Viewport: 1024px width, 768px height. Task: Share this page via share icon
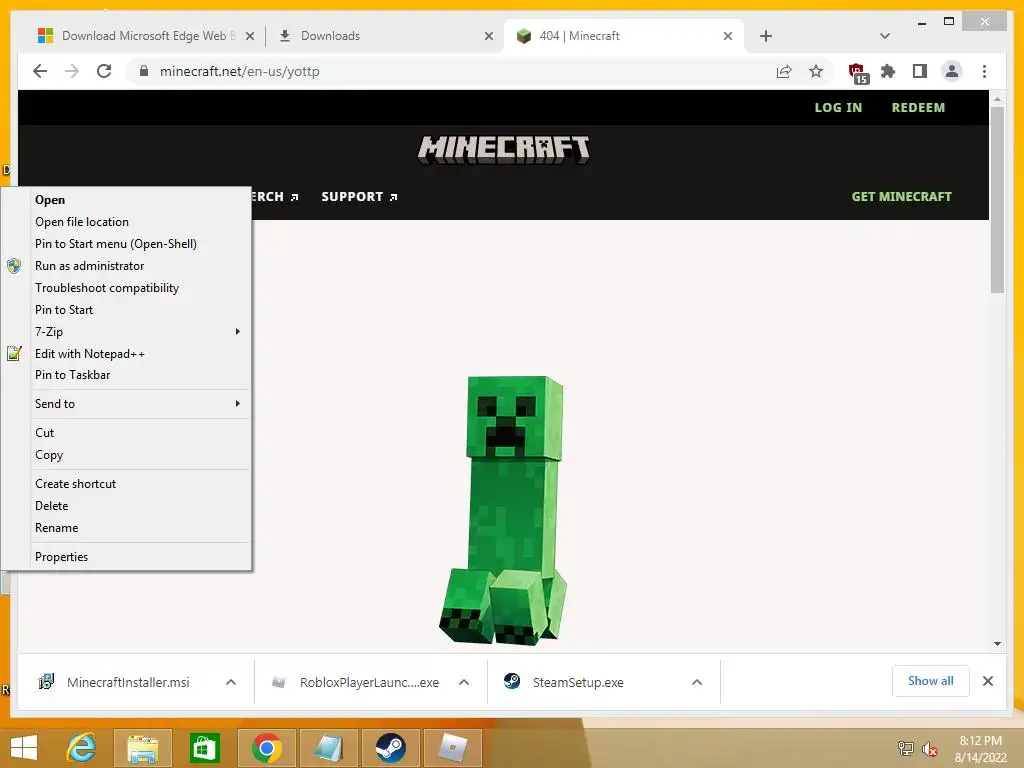click(784, 71)
